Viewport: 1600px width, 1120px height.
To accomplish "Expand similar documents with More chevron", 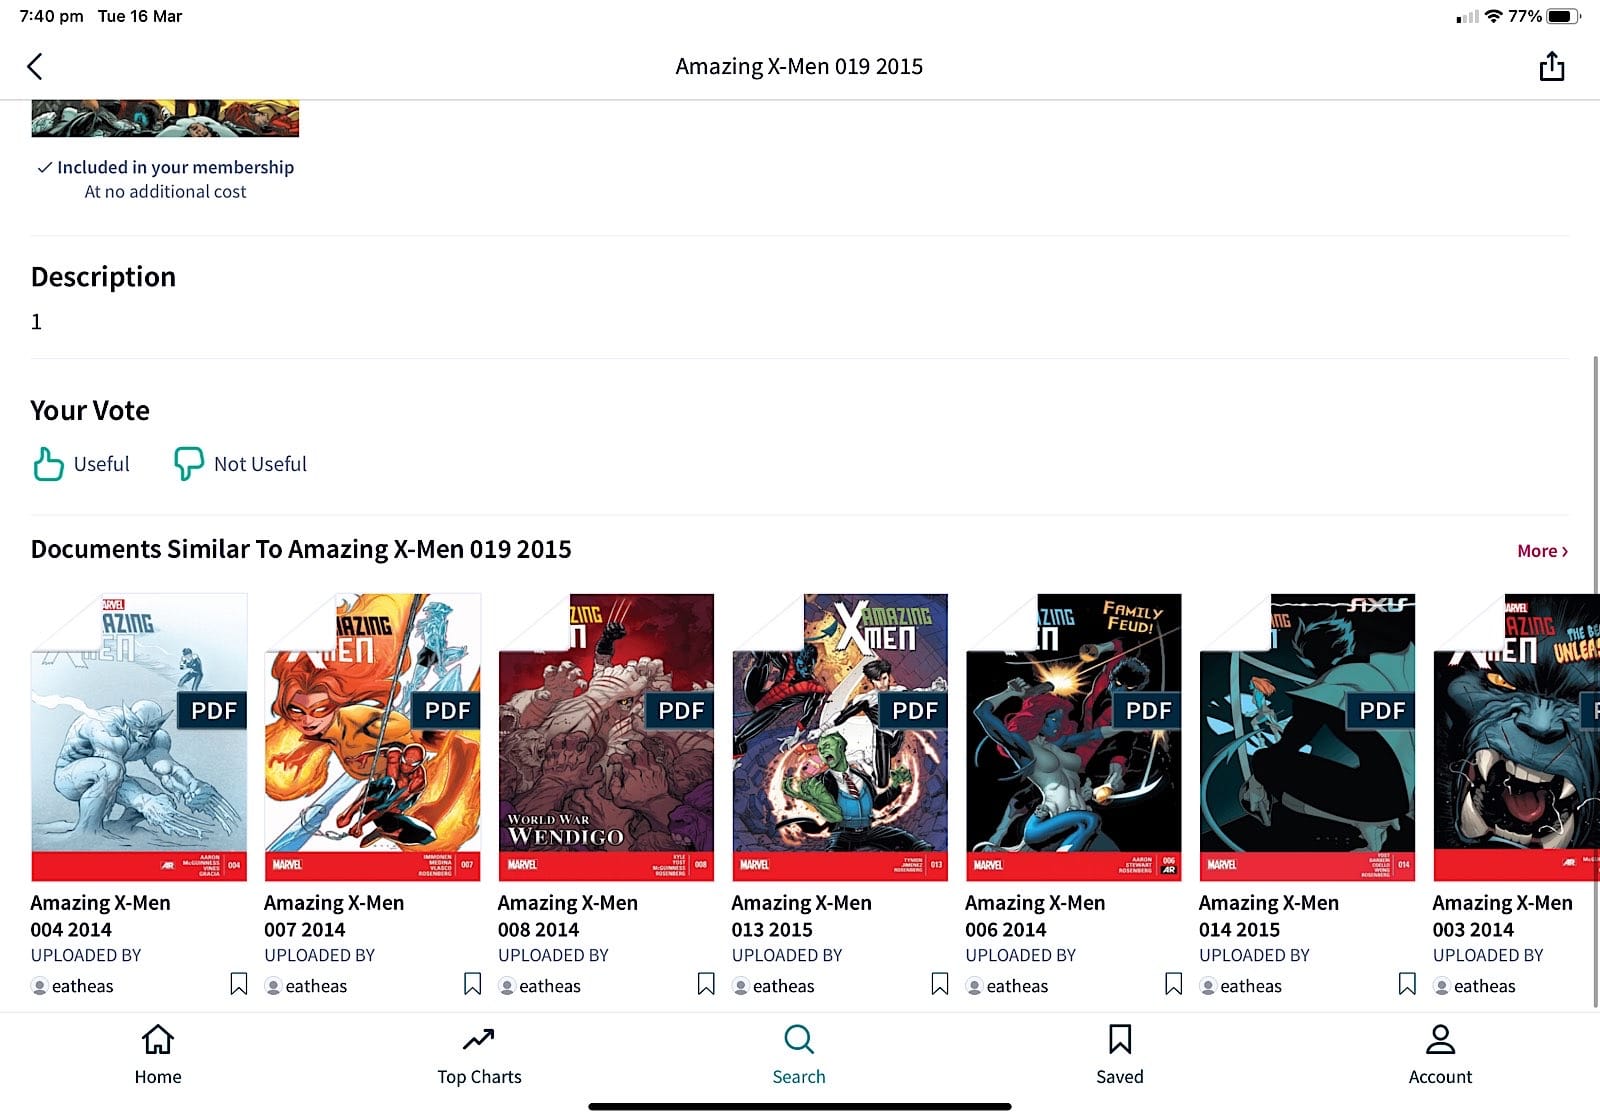I will click(1543, 551).
